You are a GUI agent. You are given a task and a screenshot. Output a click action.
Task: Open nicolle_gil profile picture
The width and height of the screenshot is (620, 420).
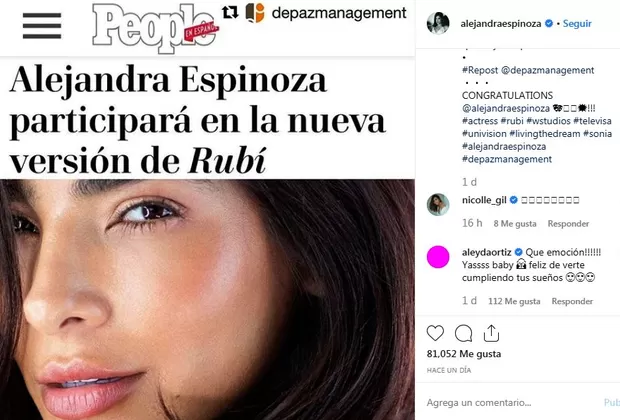438,204
